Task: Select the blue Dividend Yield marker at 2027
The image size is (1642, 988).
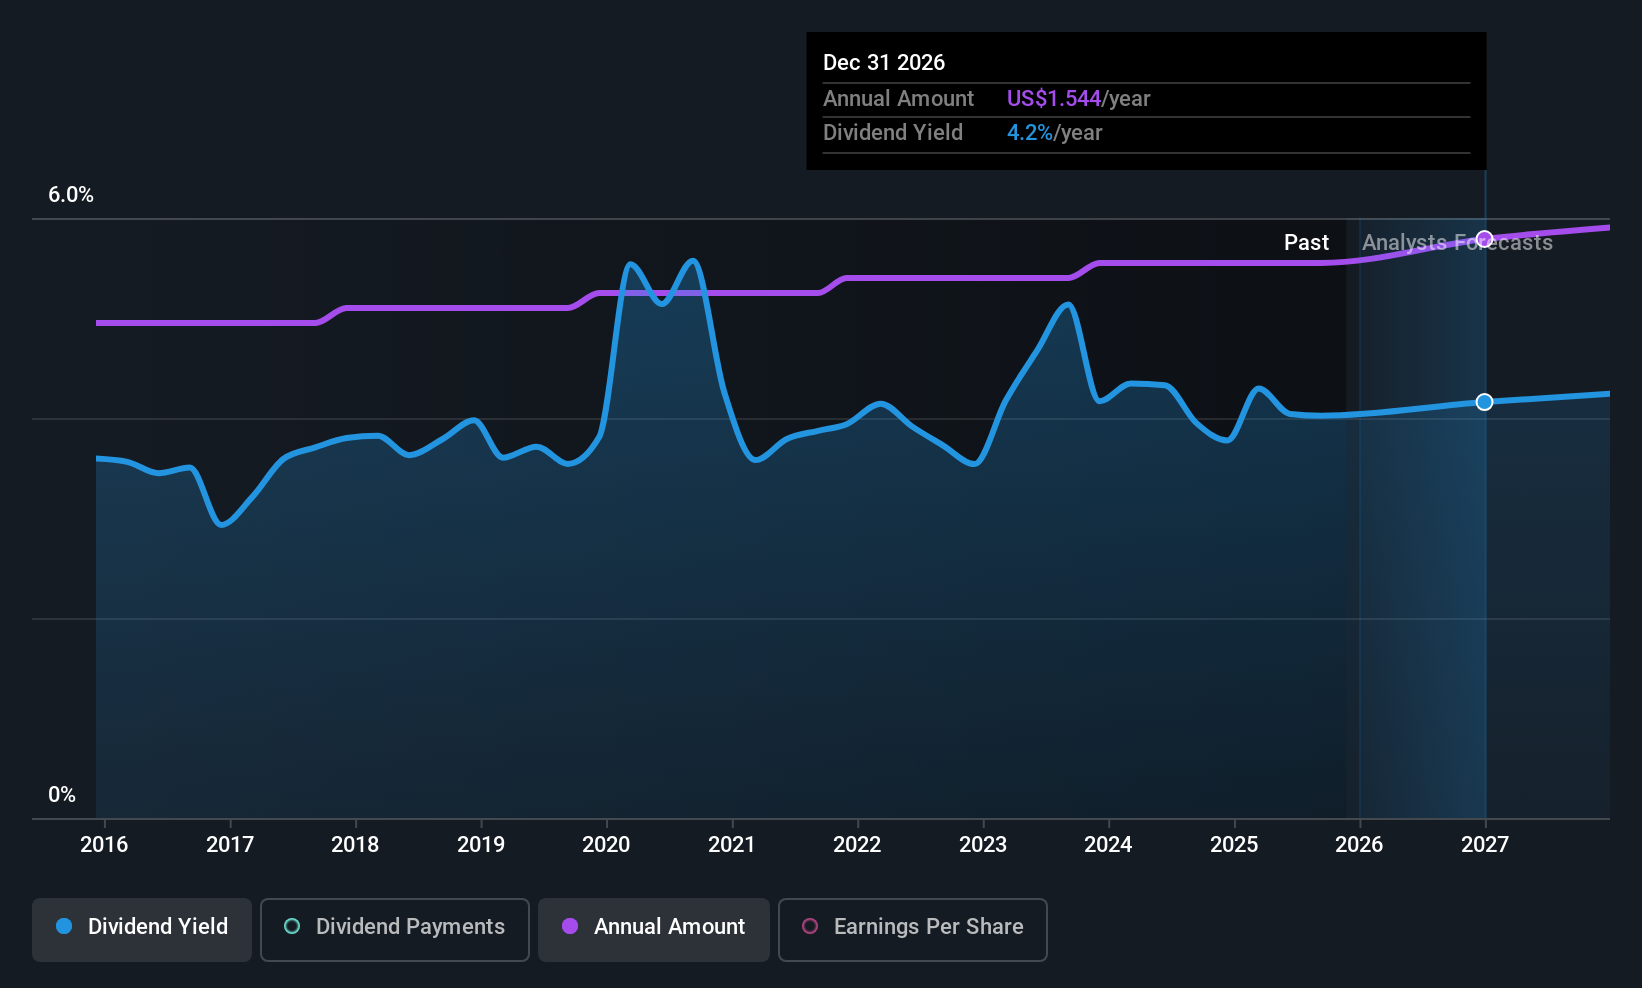Action: tap(1485, 402)
